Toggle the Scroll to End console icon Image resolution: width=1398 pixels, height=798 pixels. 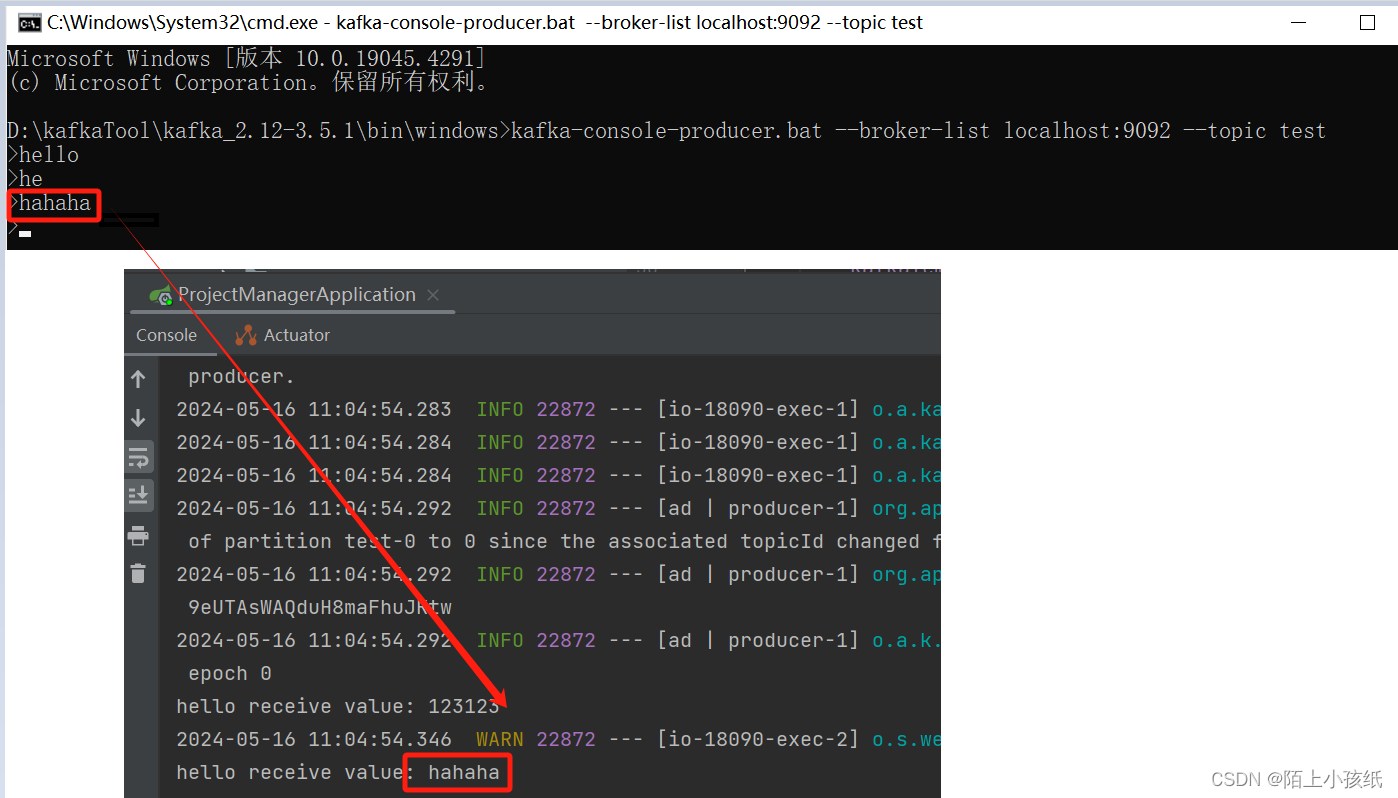[x=138, y=494]
